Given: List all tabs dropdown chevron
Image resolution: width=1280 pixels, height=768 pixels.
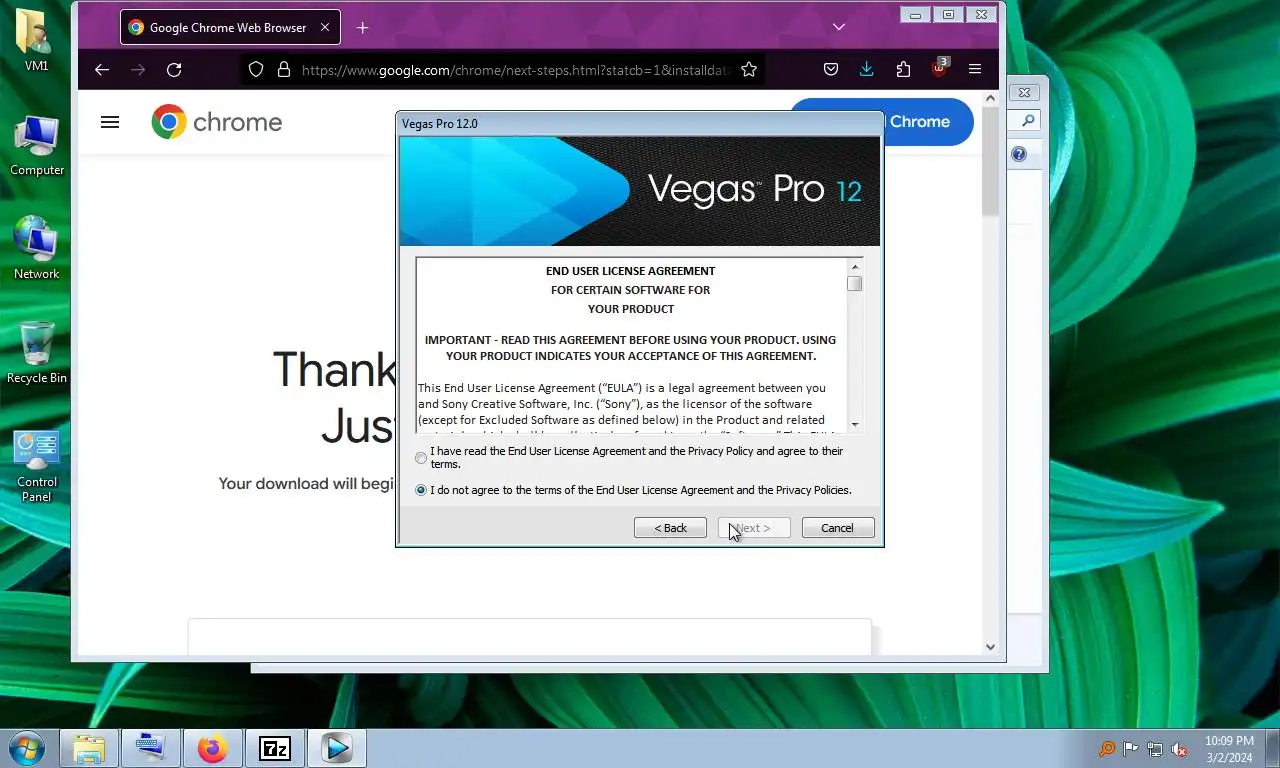Looking at the screenshot, I should click(x=839, y=27).
